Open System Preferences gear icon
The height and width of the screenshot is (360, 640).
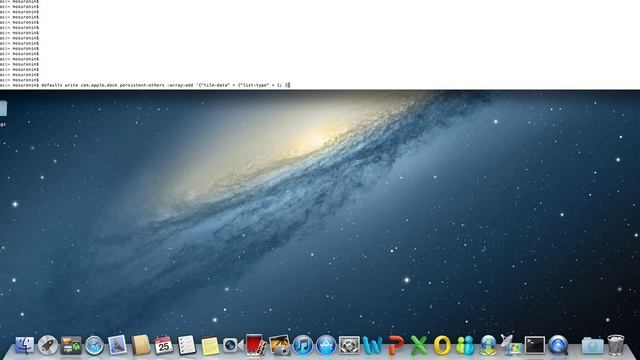click(x=349, y=345)
